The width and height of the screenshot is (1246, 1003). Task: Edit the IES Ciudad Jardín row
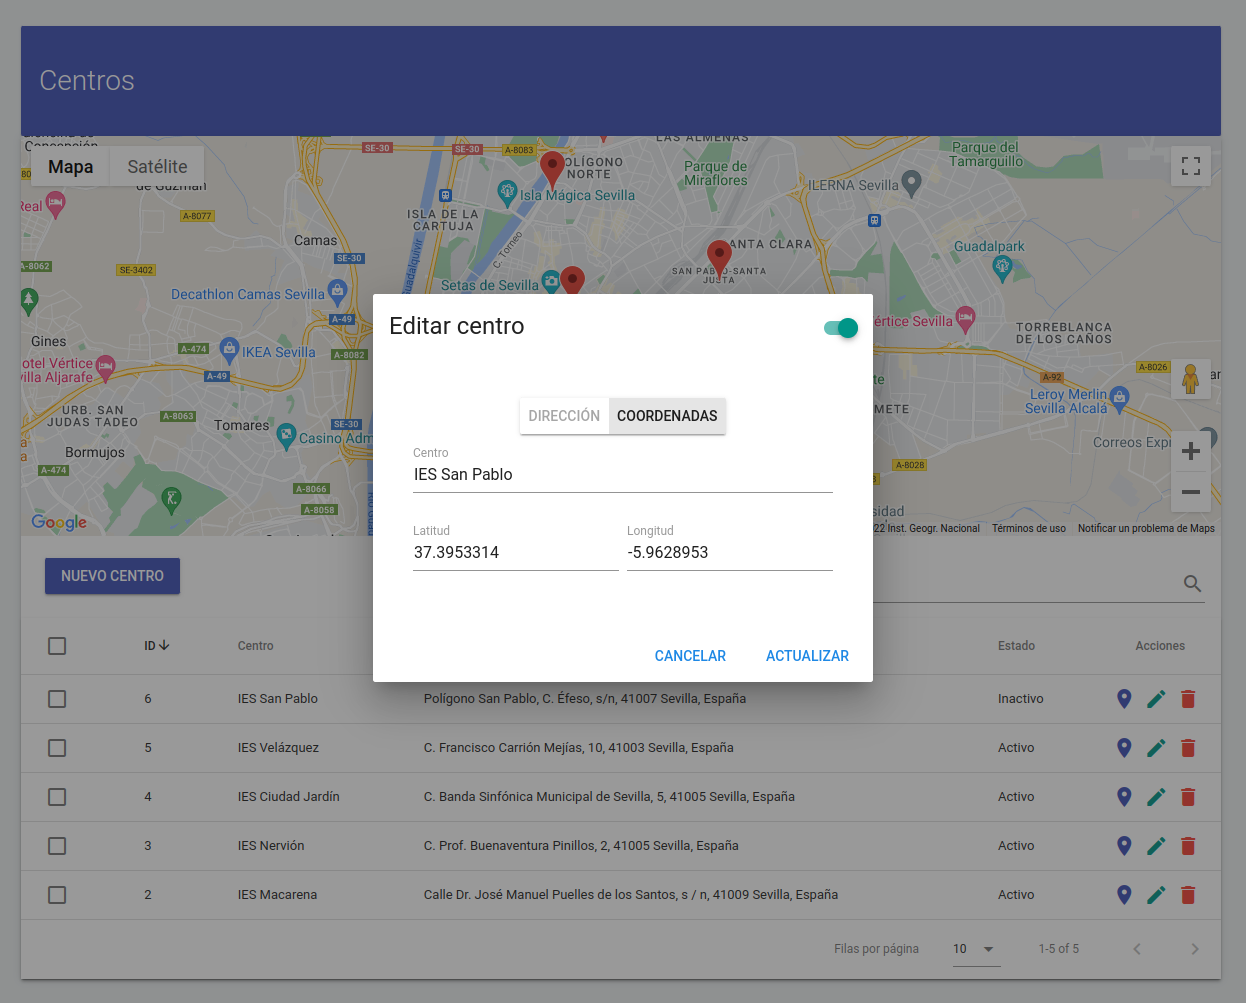point(1156,797)
